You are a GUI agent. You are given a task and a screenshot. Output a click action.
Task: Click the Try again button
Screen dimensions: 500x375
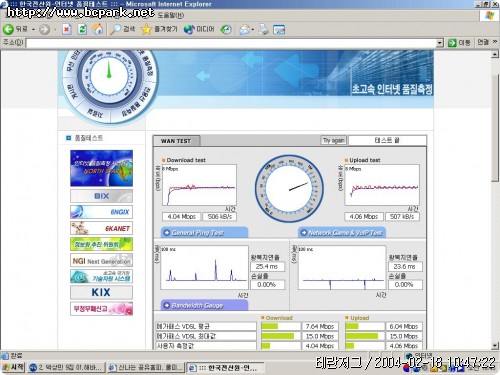coord(334,140)
